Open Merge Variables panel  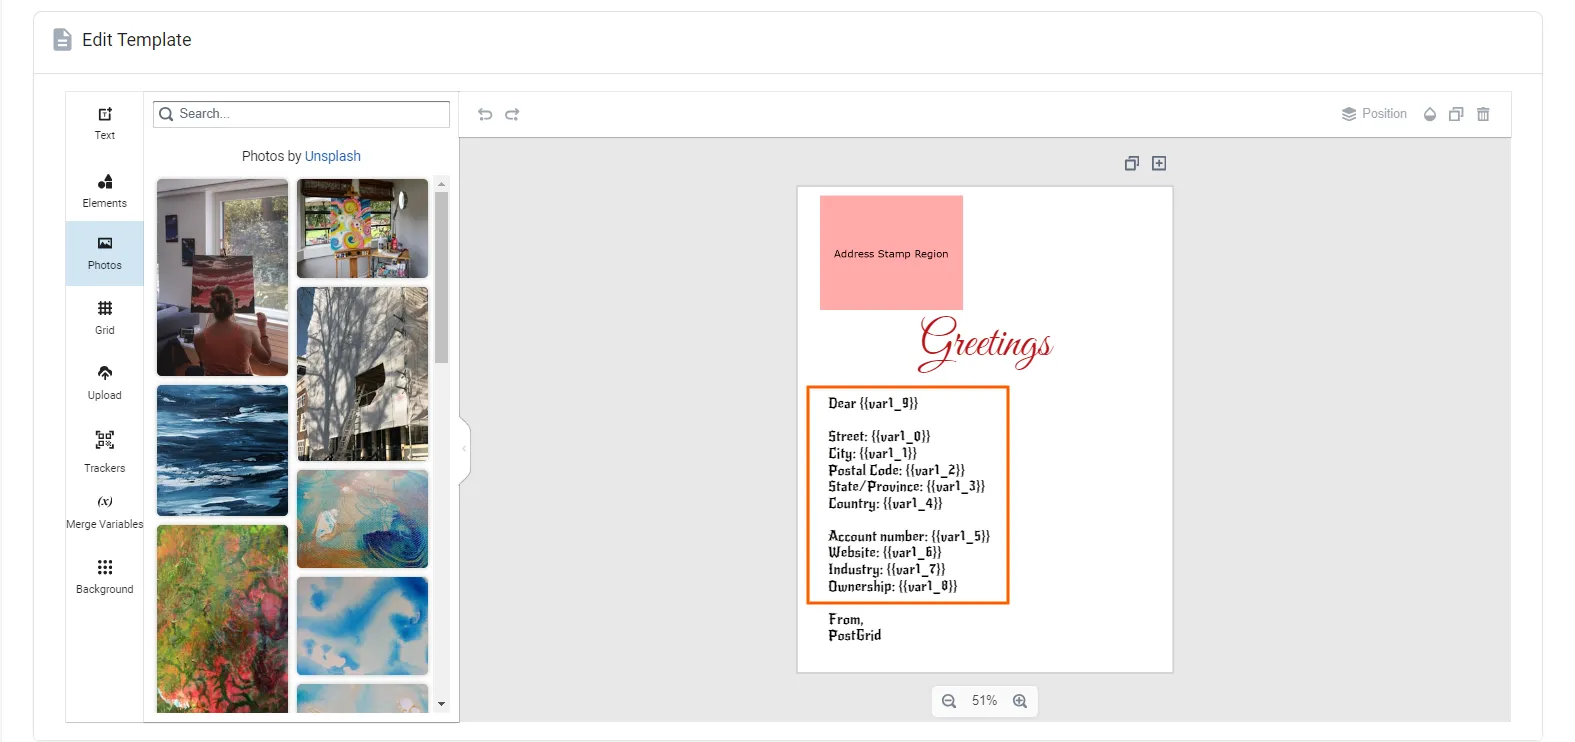(105, 512)
